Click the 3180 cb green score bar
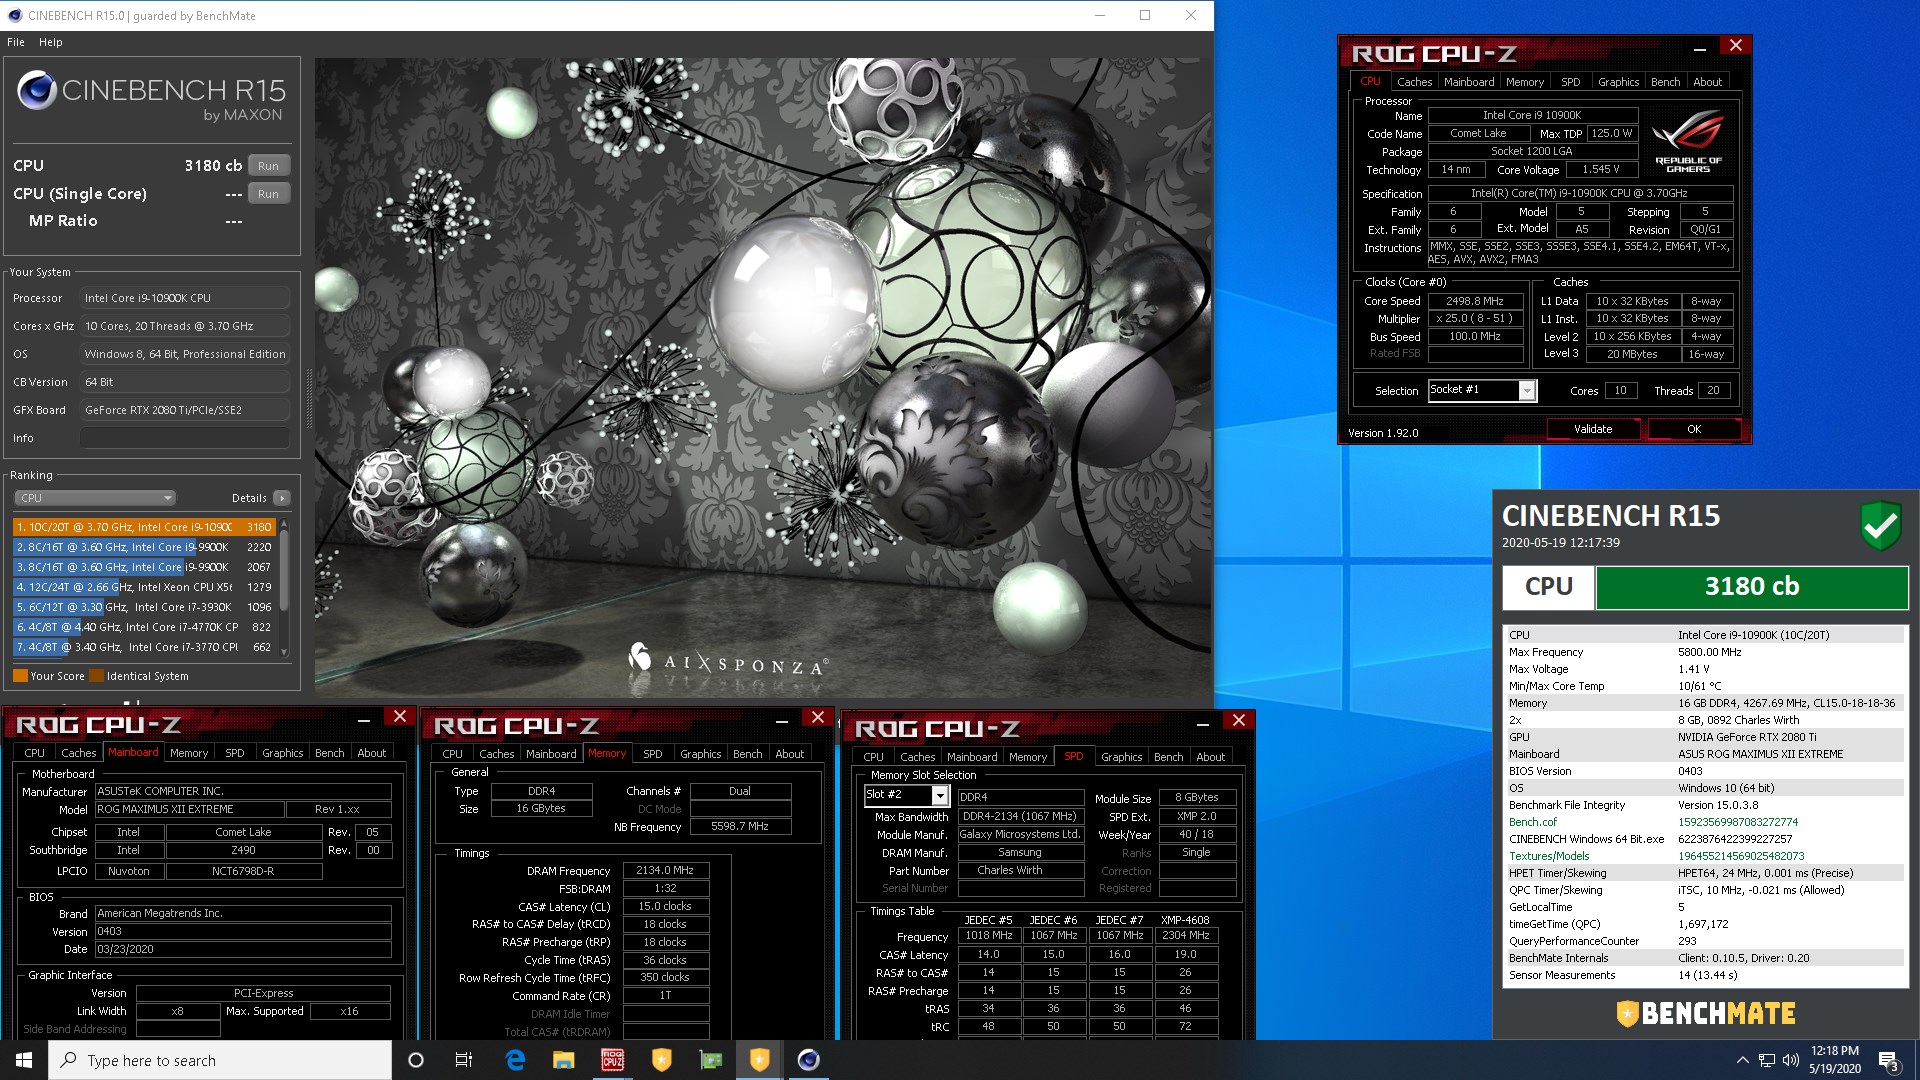Image resolution: width=1920 pixels, height=1080 pixels. click(1751, 587)
